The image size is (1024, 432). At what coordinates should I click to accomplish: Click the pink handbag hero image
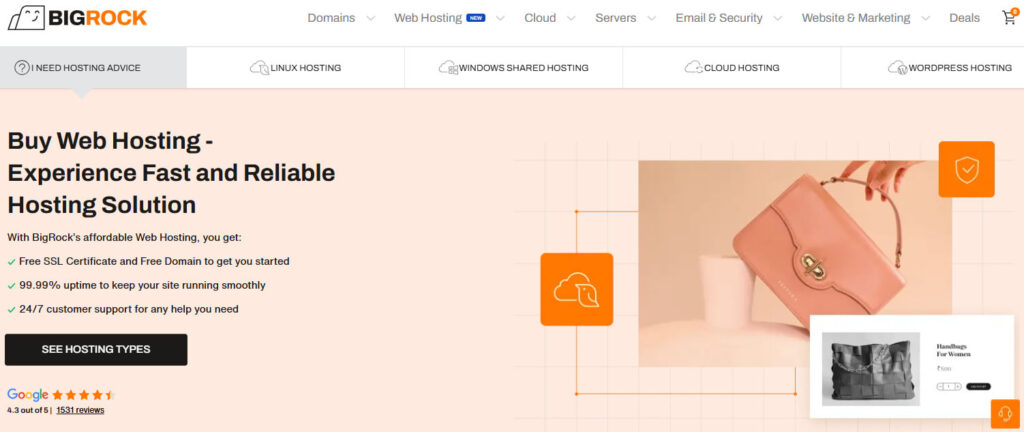click(795, 264)
